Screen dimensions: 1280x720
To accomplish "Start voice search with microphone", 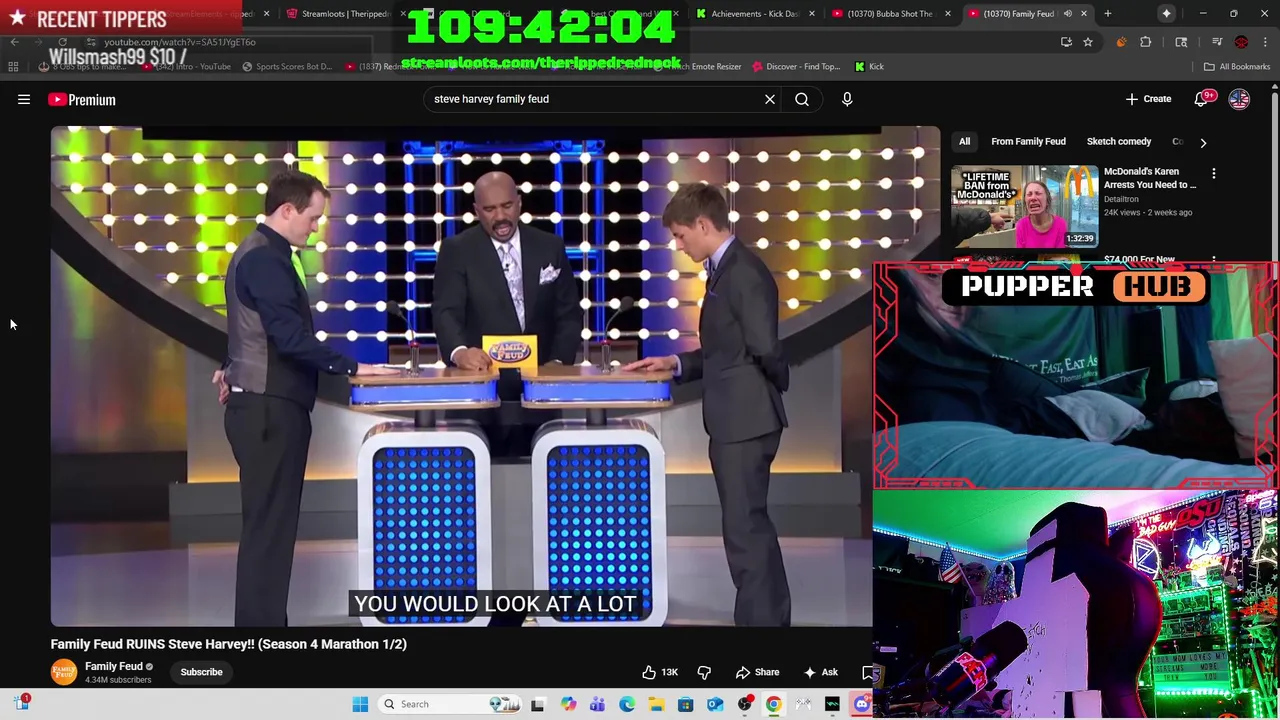I will pos(847,99).
